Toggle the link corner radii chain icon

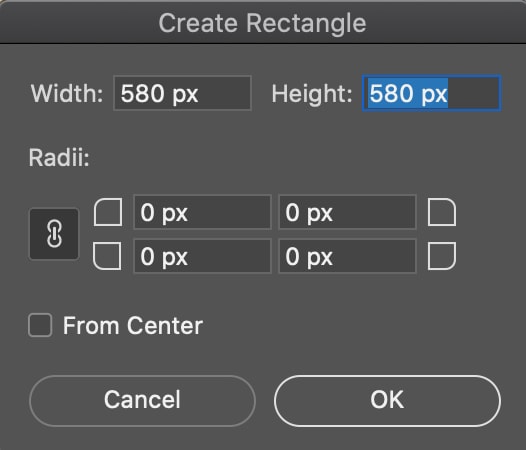(54, 234)
